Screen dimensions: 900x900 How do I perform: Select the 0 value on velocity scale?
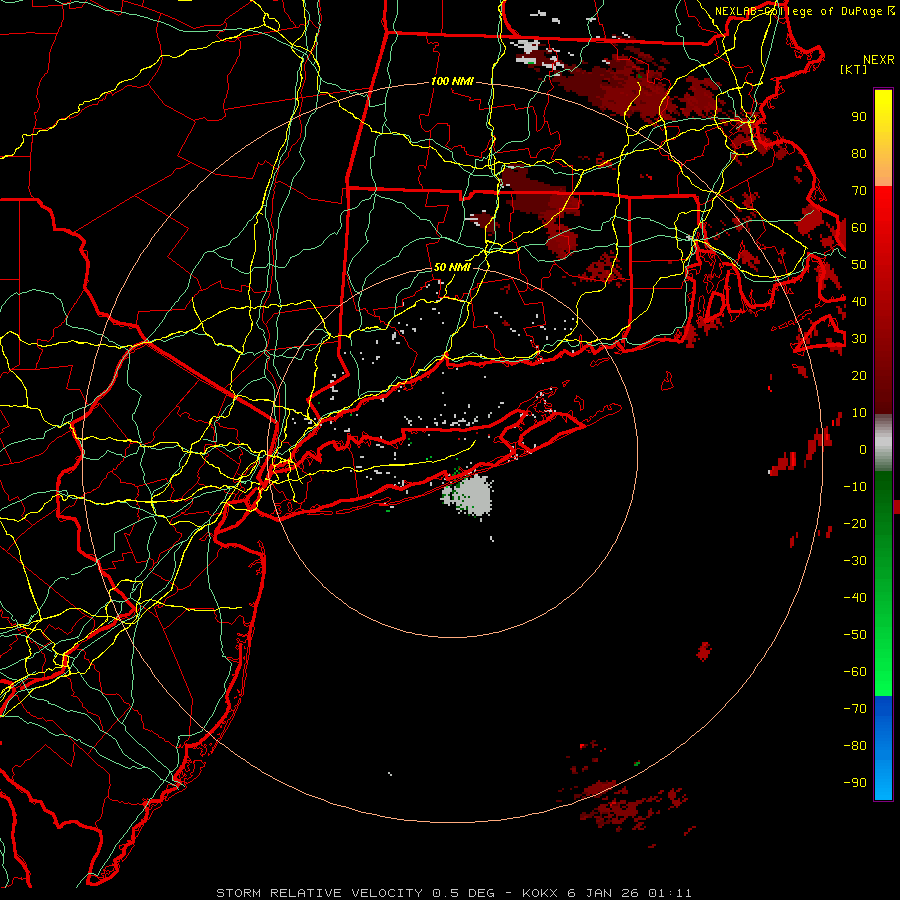point(863,449)
